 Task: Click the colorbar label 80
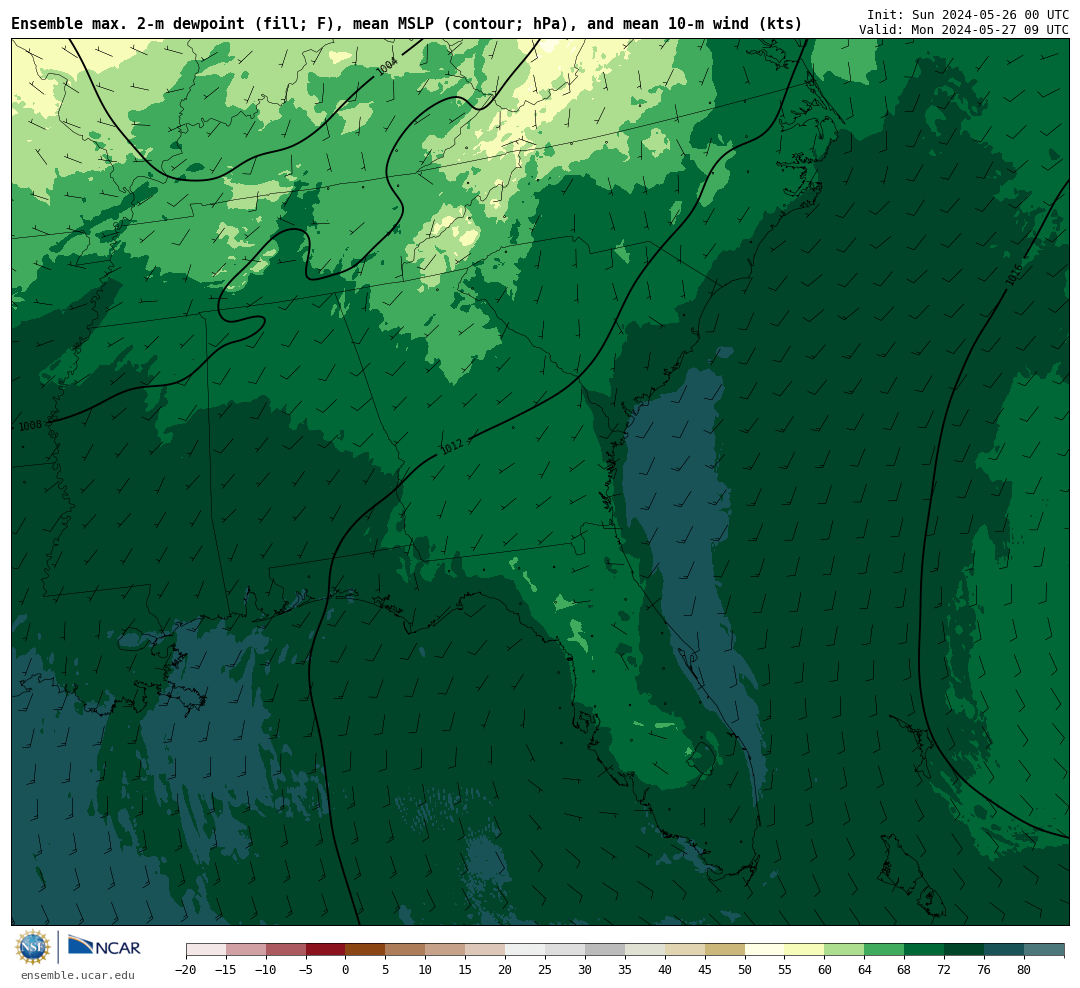coord(1024,970)
